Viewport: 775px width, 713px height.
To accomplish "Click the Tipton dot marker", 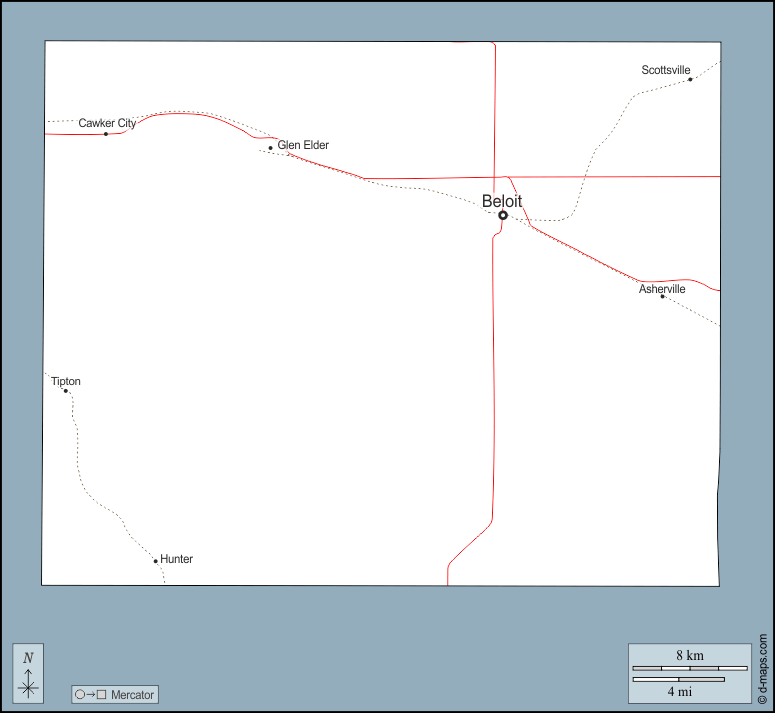I will 66,390.
